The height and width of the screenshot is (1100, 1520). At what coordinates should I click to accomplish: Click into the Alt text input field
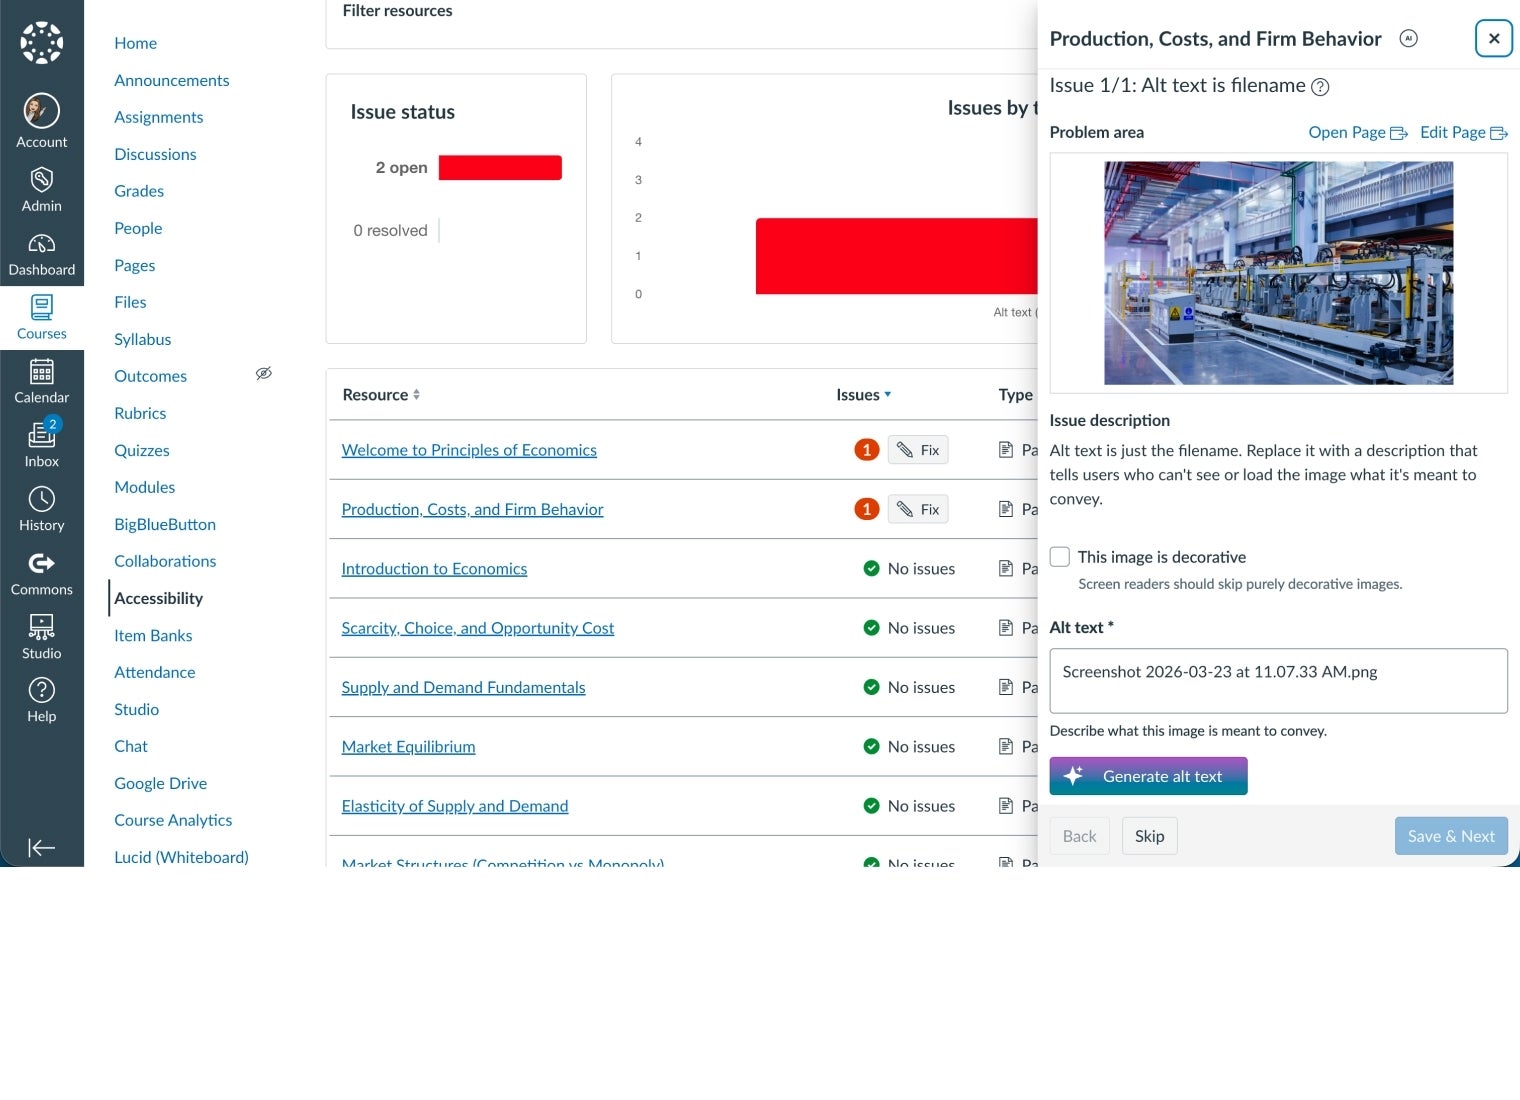pos(1278,680)
